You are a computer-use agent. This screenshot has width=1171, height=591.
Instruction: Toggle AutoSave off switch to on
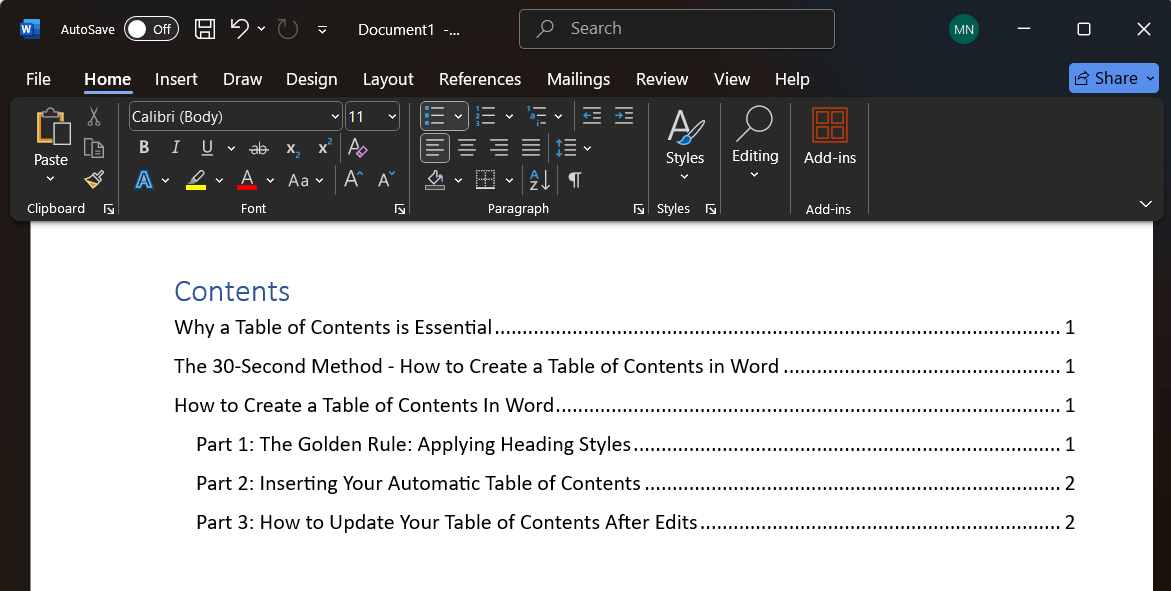tap(151, 29)
